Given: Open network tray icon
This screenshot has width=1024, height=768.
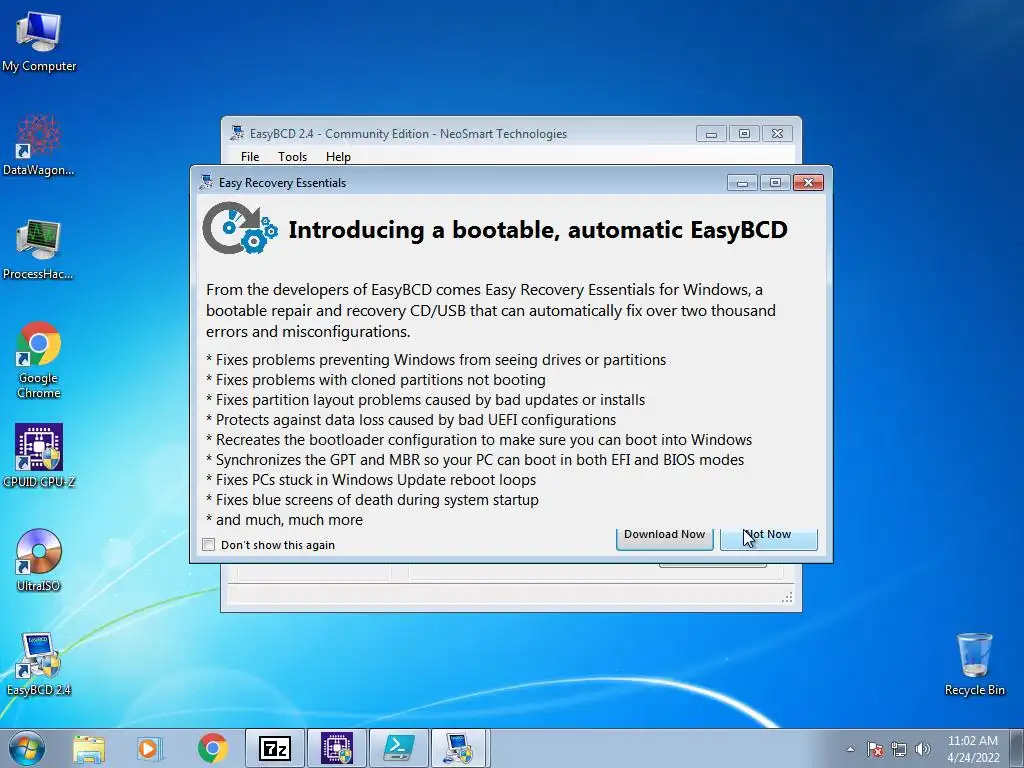Looking at the screenshot, I should (899, 749).
